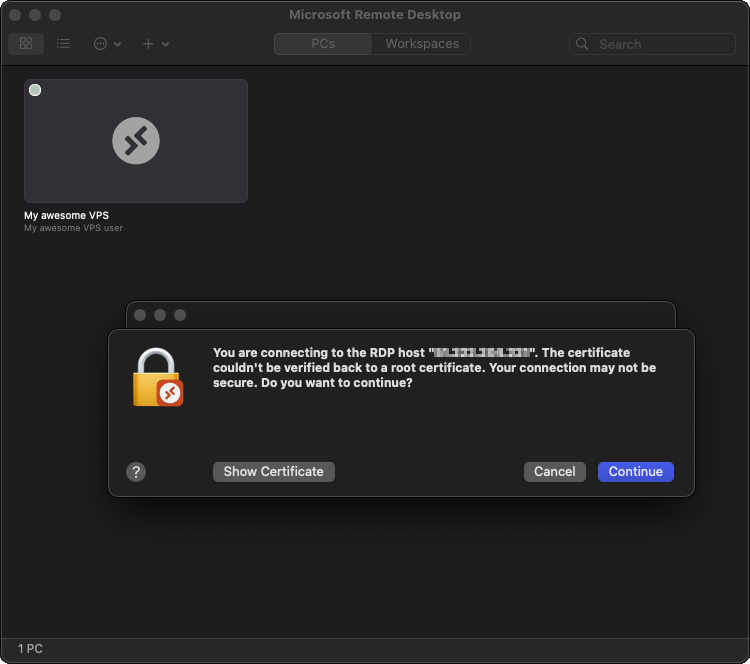Screen dimensions: 750x664
Task: Open help with the question mark button
Action: 137,472
